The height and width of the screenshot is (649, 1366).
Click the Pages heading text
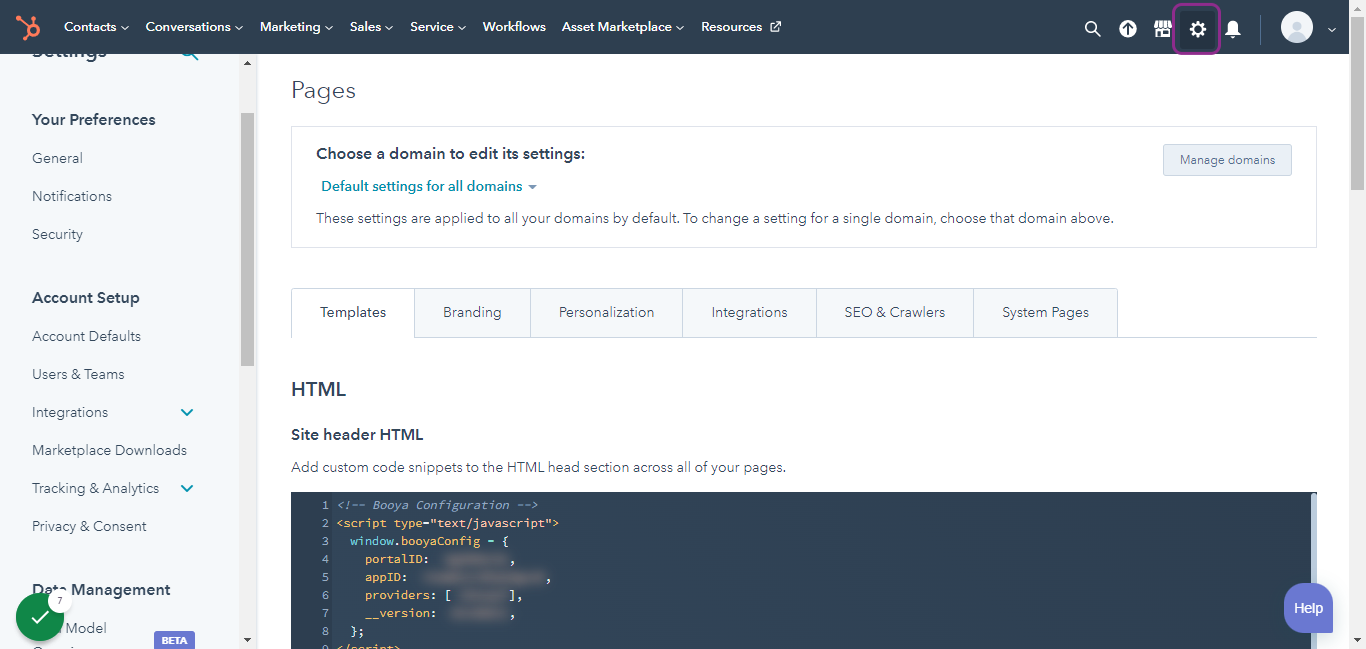323,90
